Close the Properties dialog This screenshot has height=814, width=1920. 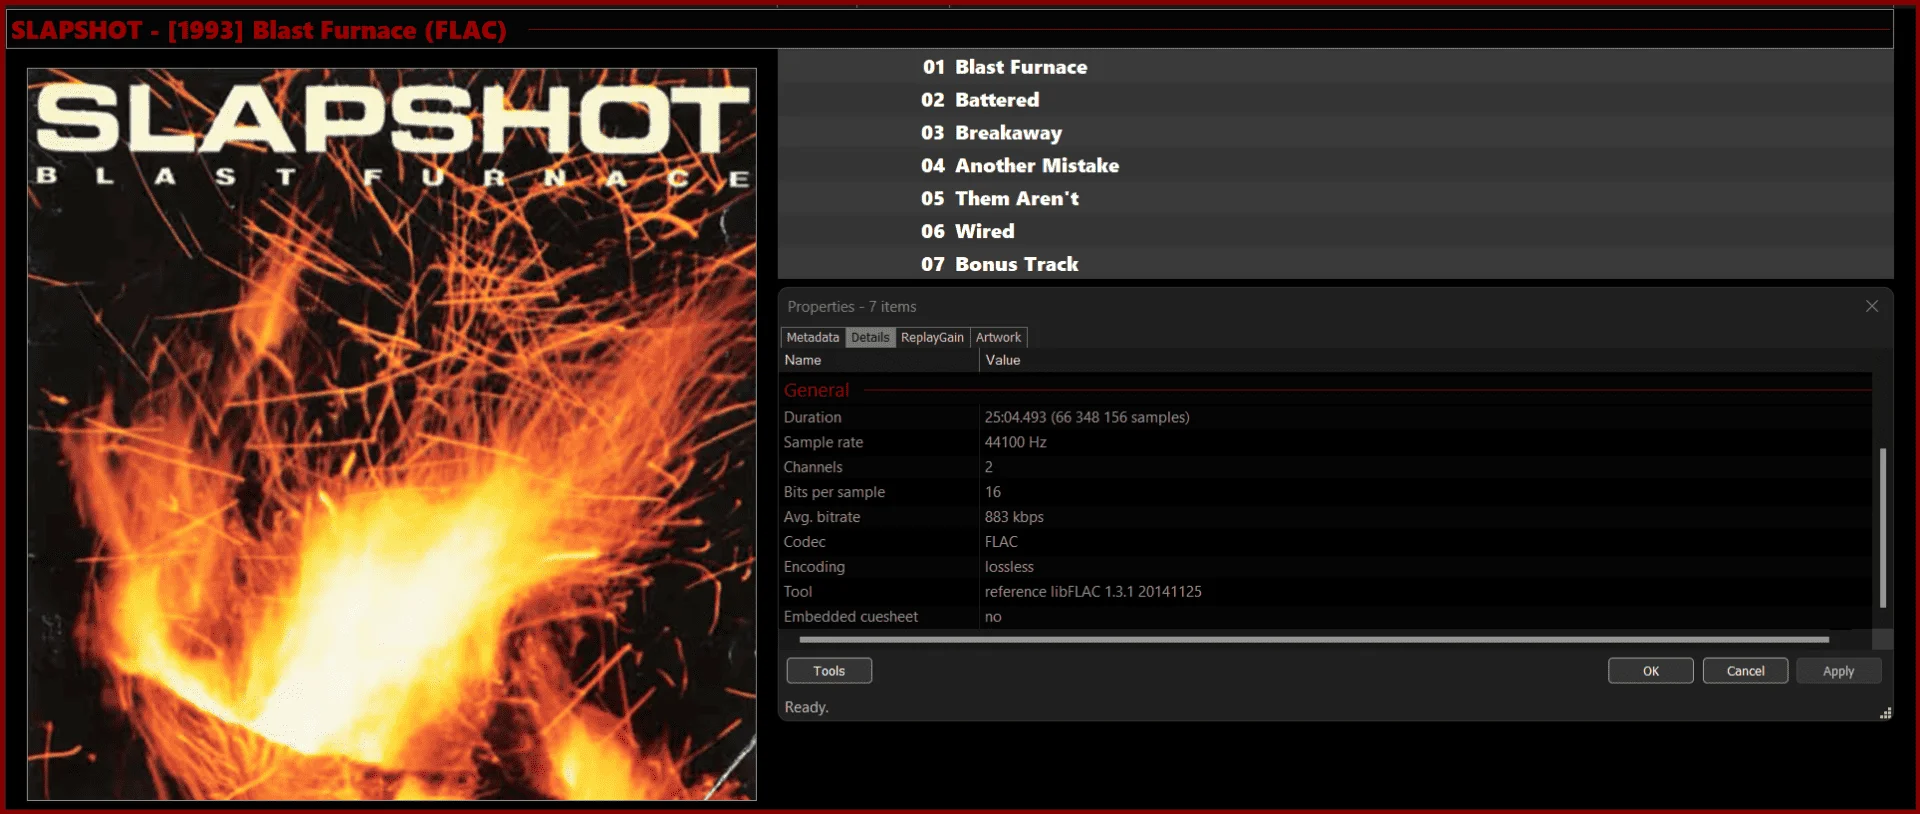1872,306
